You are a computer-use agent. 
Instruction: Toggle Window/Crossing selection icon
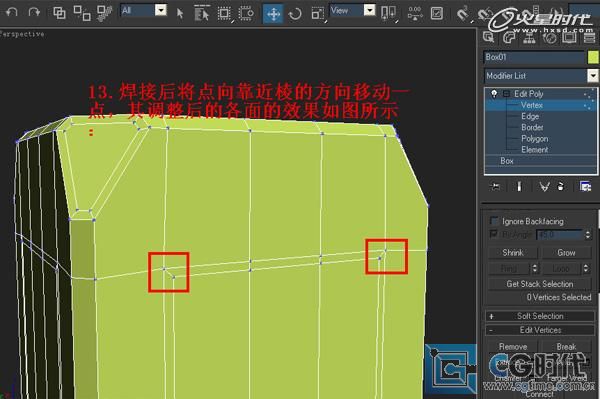click(246, 13)
